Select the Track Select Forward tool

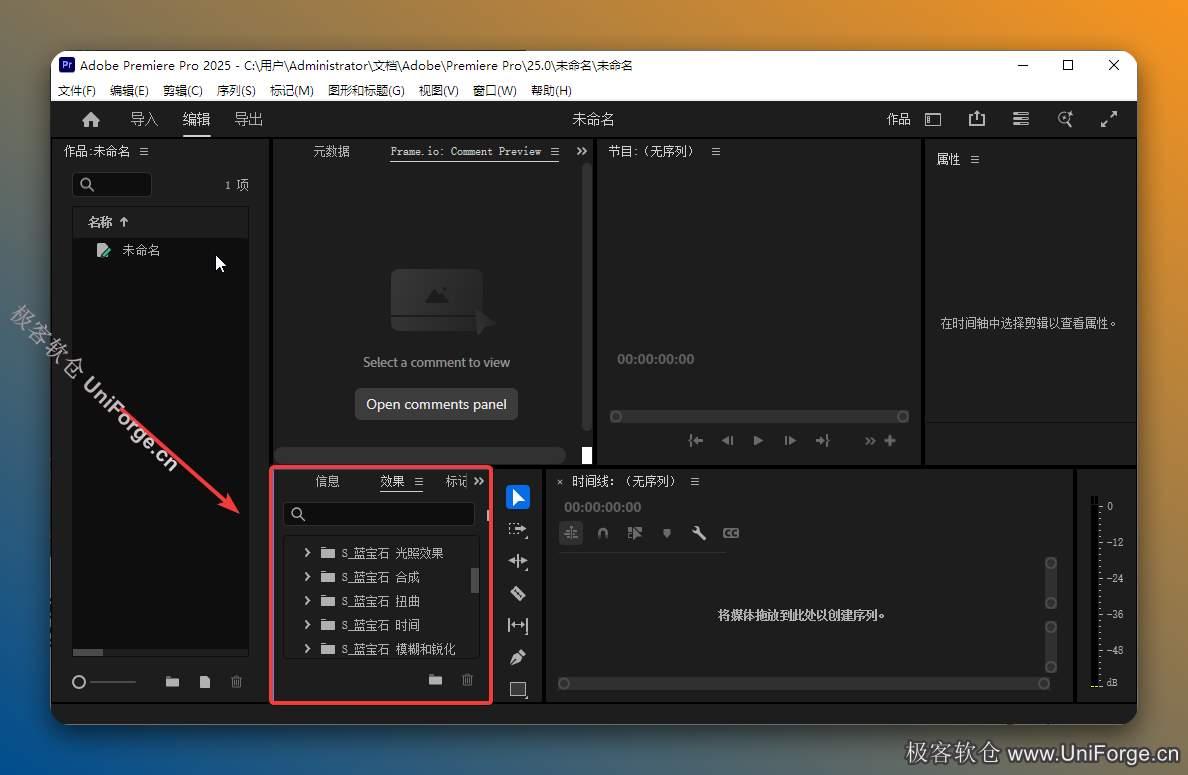[517, 530]
